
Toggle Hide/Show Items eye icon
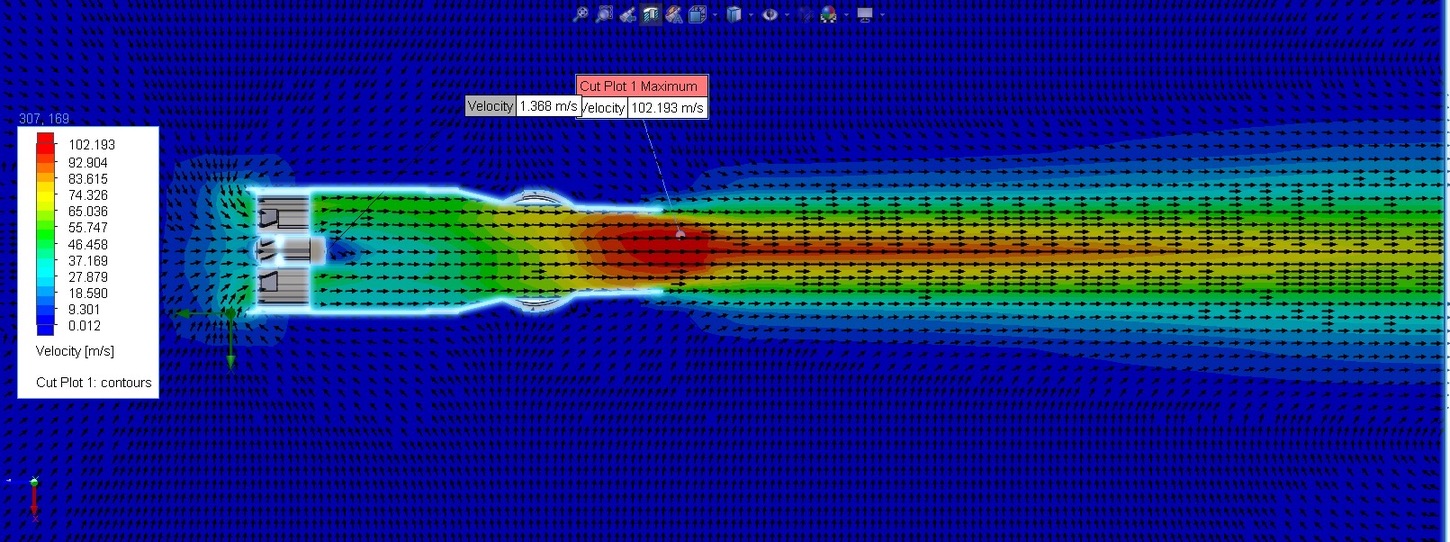(x=770, y=14)
